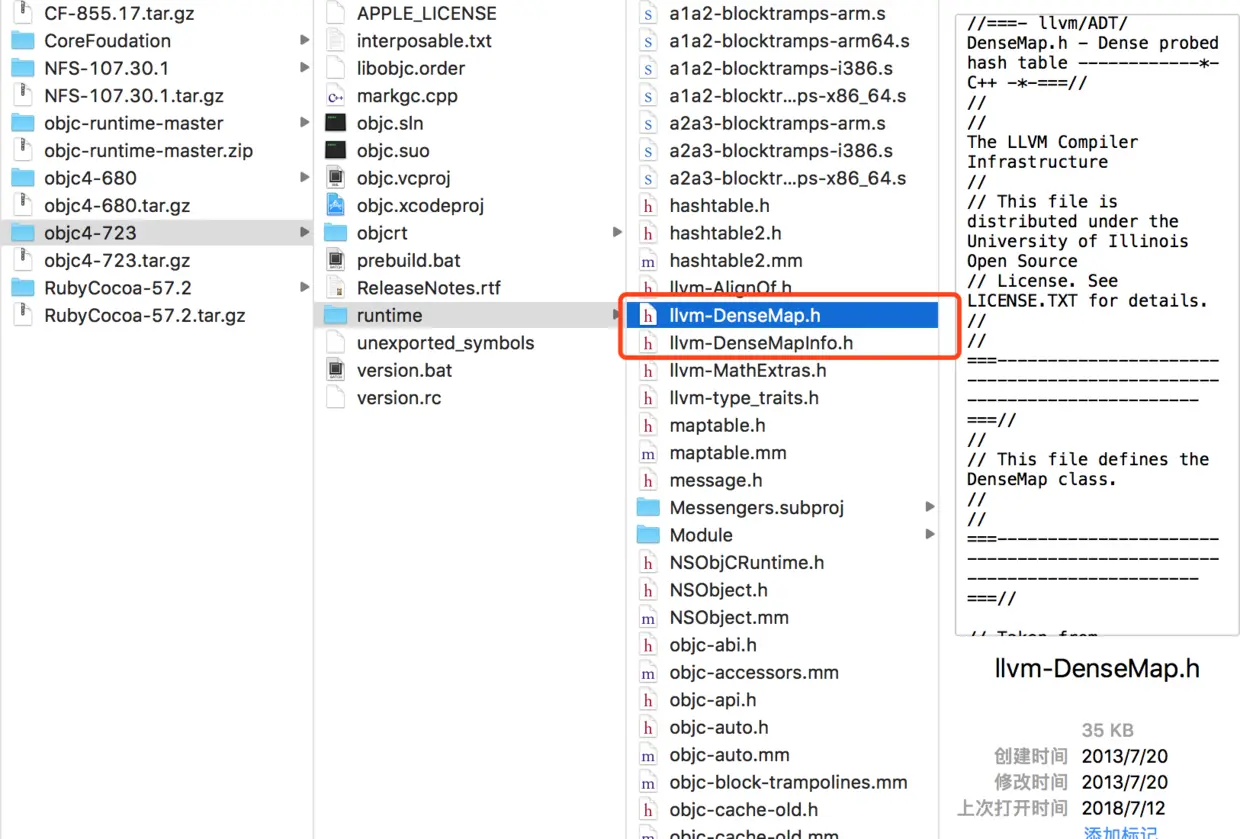The width and height of the screenshot is (1240, 839).
Task: Expand the objc4-723 folder arrow
Action: click(304, 233)
